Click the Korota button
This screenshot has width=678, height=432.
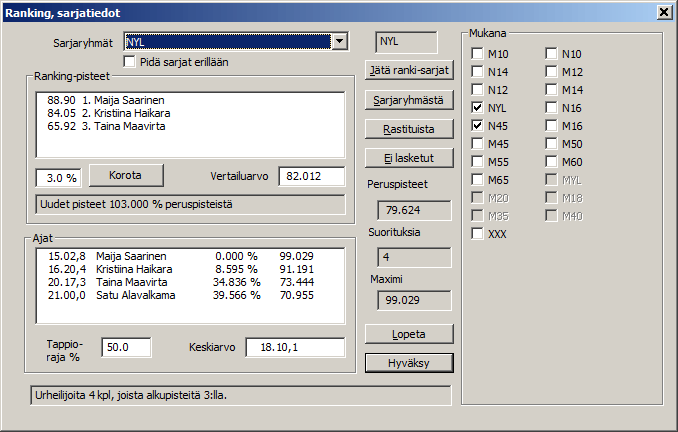pos(126,174)
